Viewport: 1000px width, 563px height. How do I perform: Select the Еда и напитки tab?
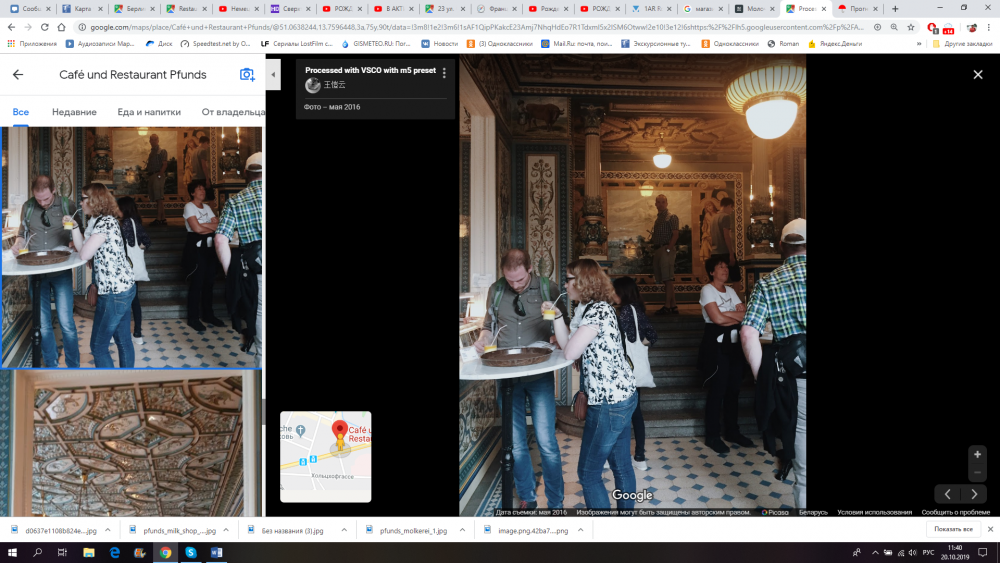pos(149,112)
